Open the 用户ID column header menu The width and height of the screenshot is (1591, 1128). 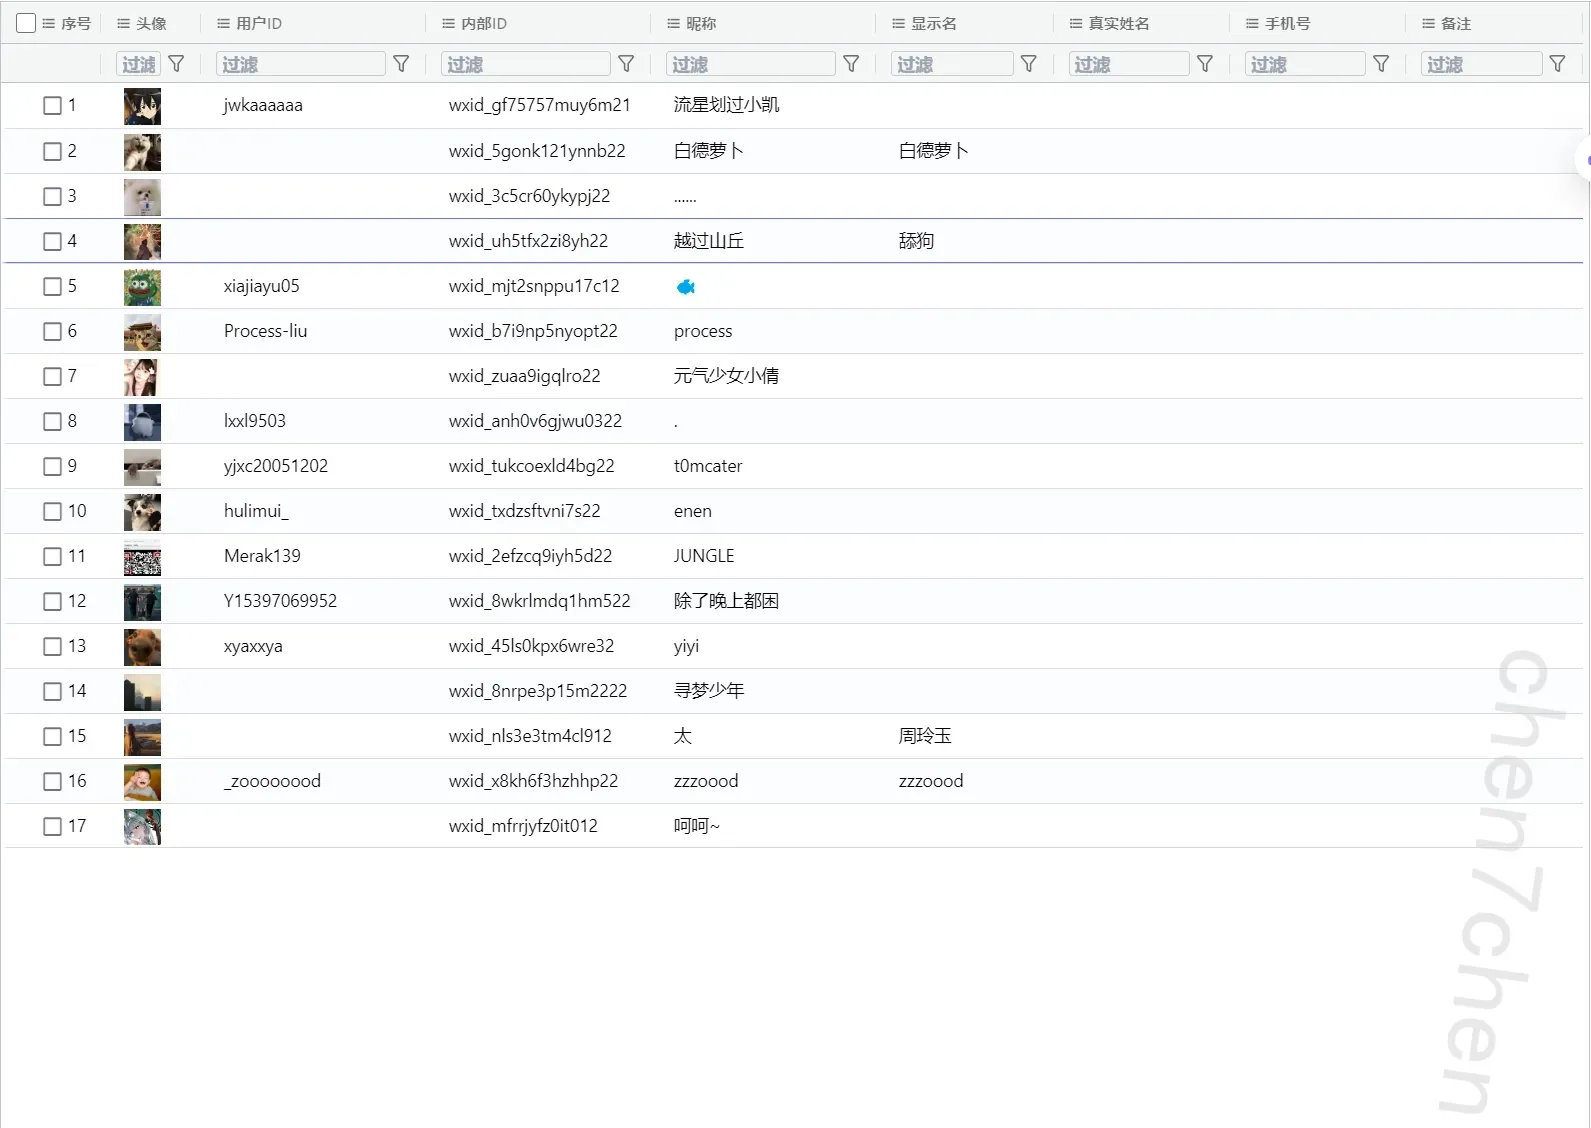click(223, 23)
